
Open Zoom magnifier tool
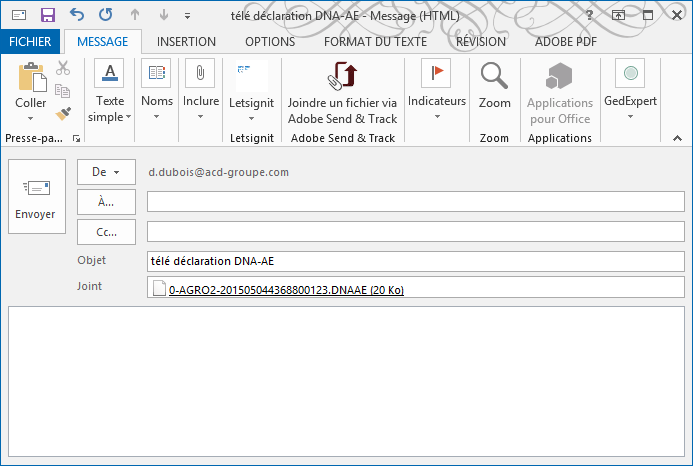coord(494,85)
